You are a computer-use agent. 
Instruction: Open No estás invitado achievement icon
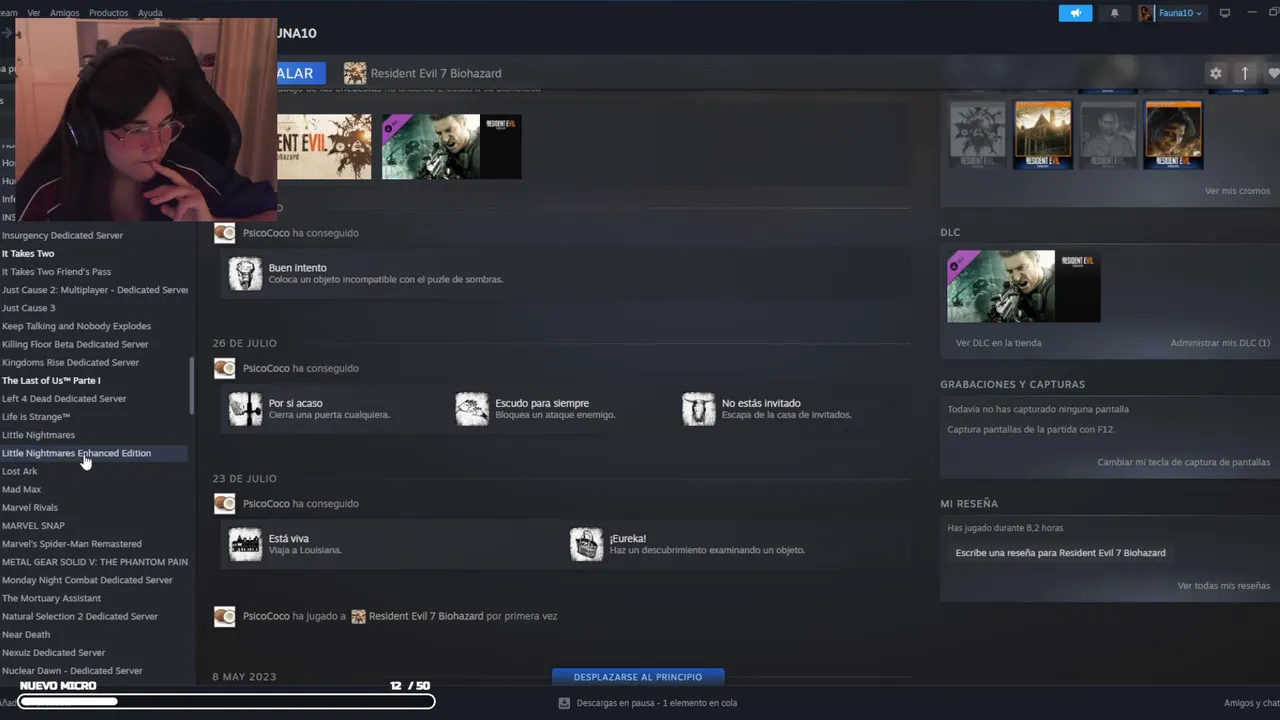pos(699,408)
